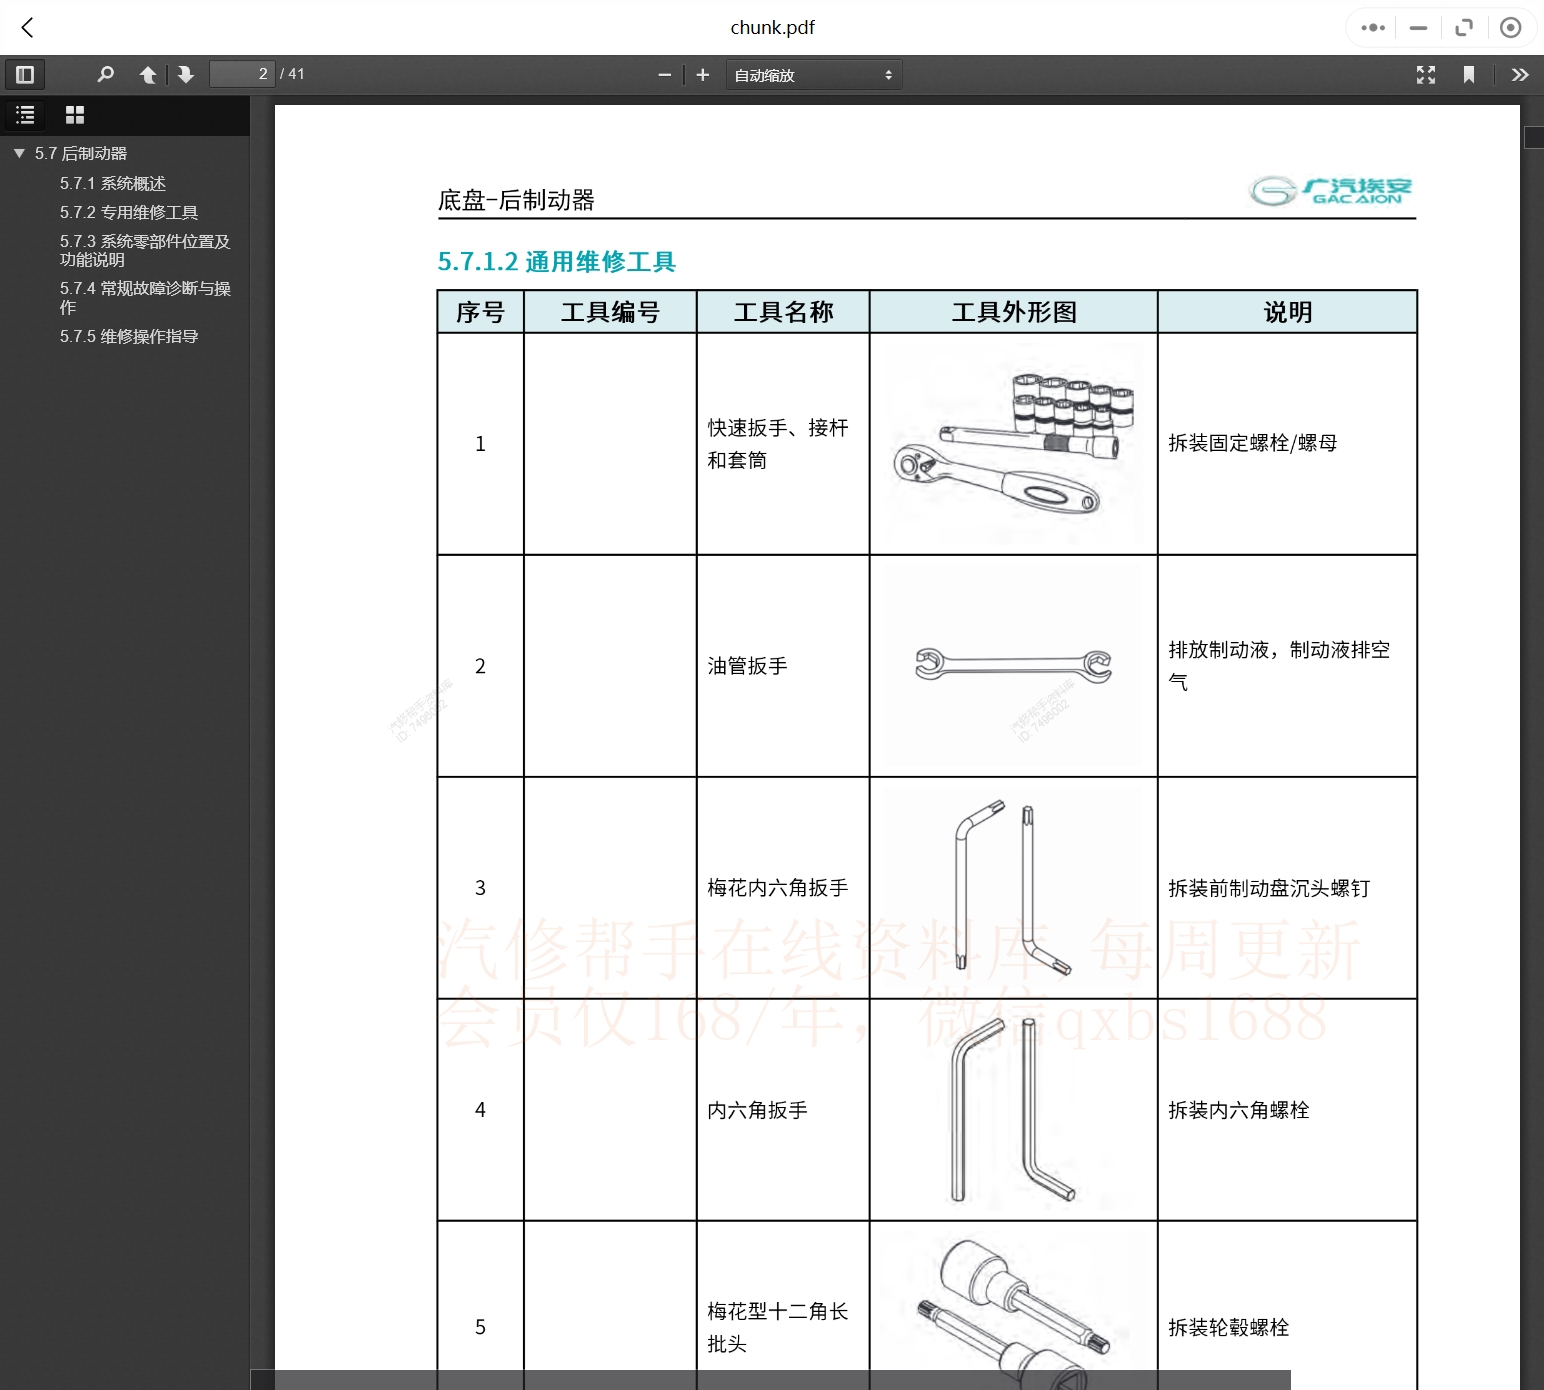Open the Find in document search
This screenshot has height=1390, width=1544.
pyautogui.click(x=106, y=74)
